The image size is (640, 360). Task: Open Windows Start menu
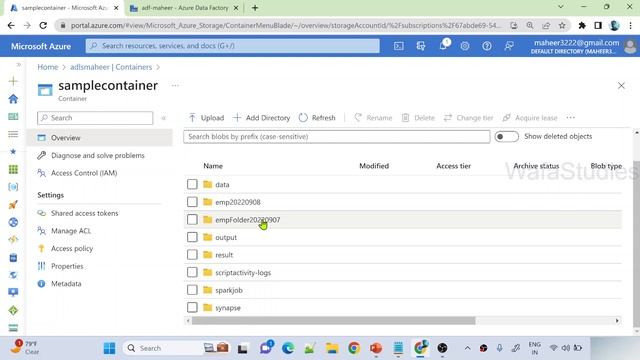109,348
